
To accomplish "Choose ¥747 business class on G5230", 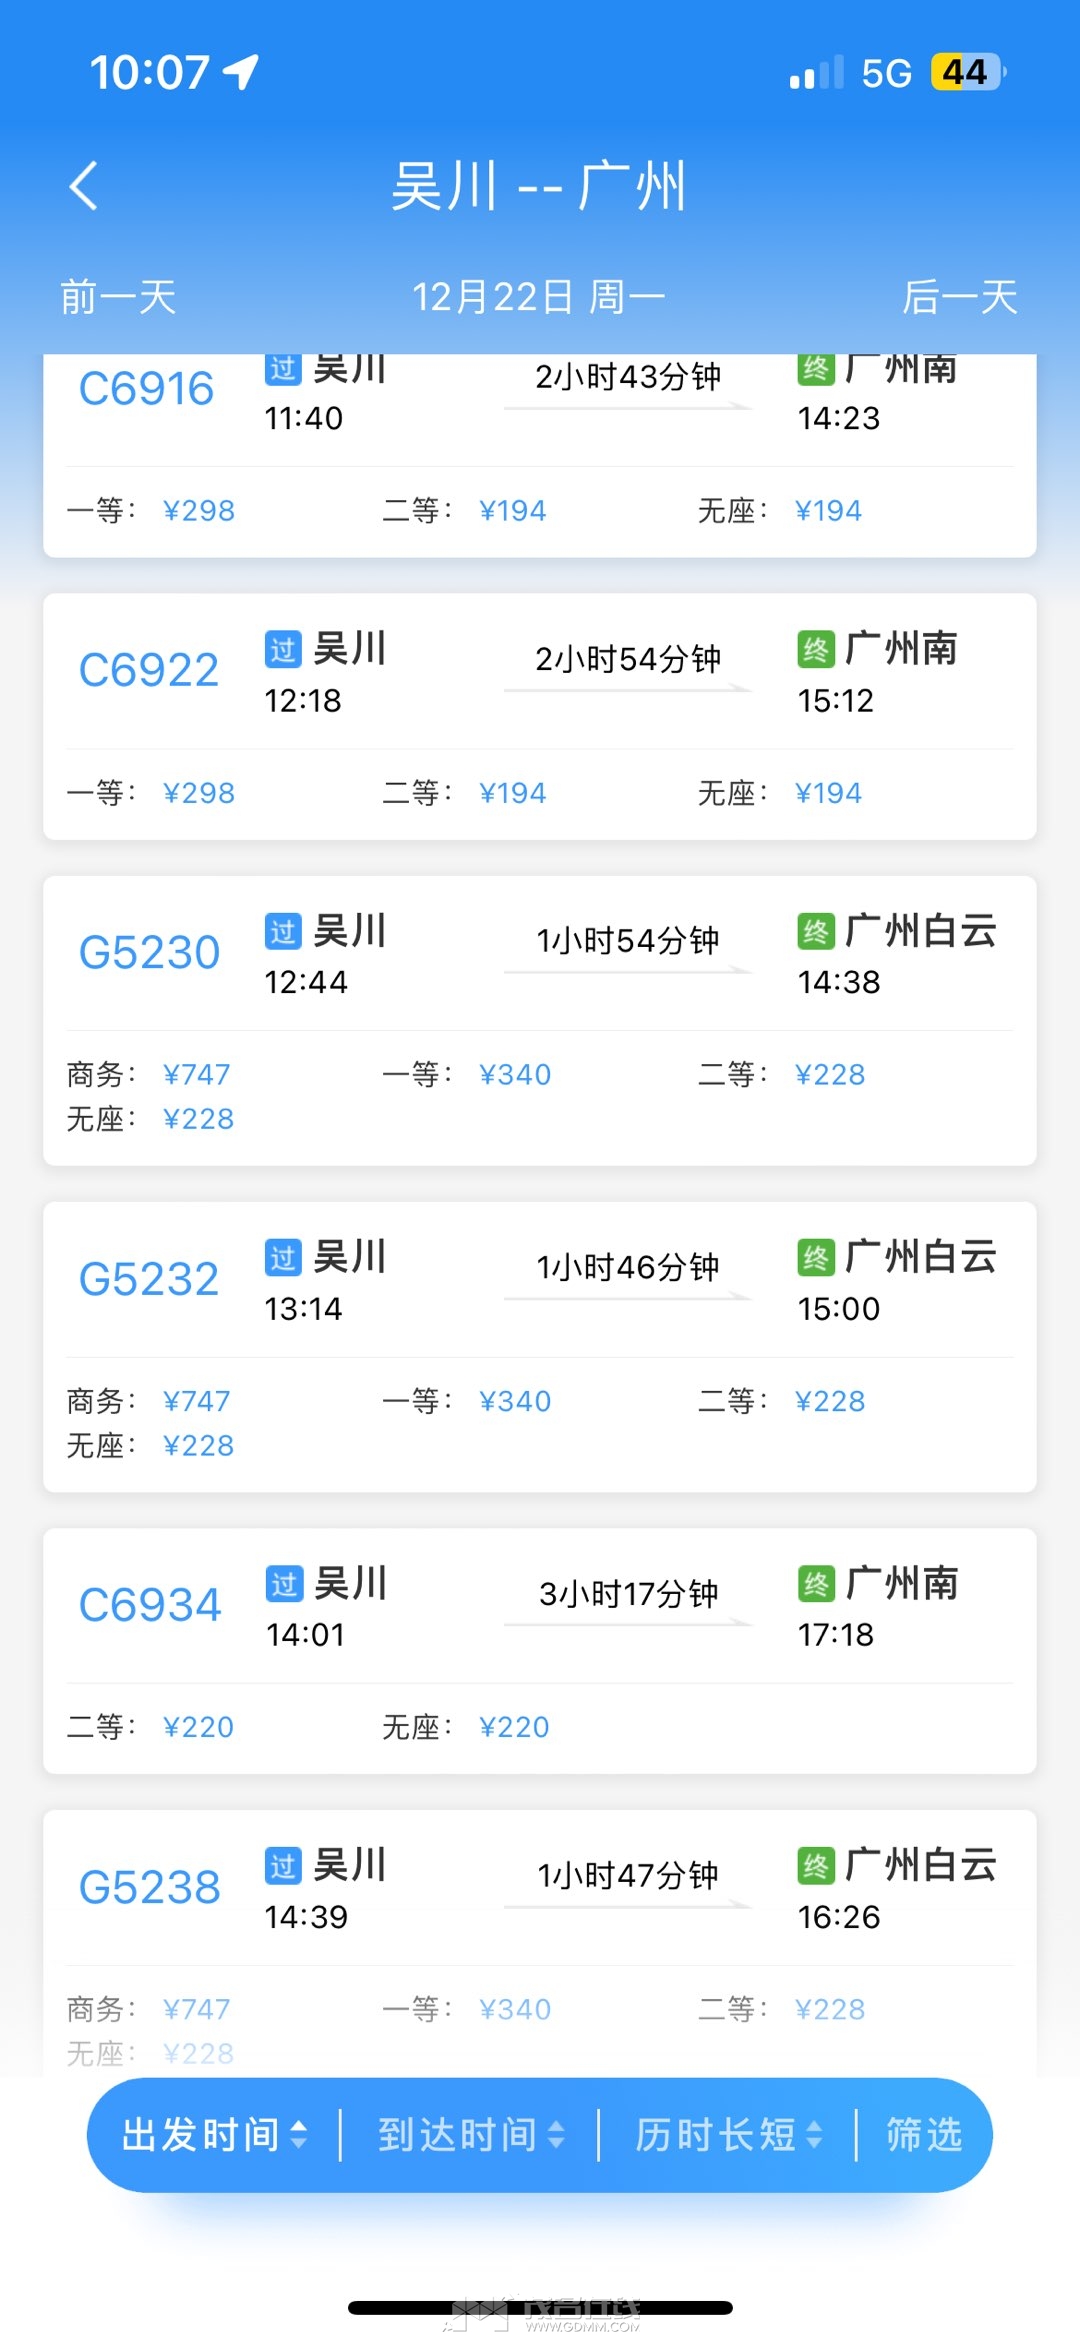I will point(196,1075).
